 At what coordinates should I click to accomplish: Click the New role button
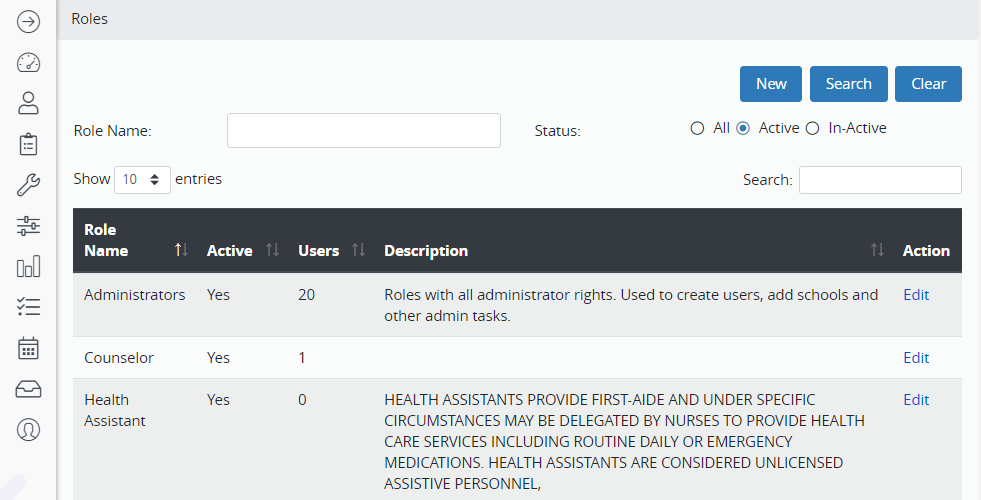pos(771,84)
